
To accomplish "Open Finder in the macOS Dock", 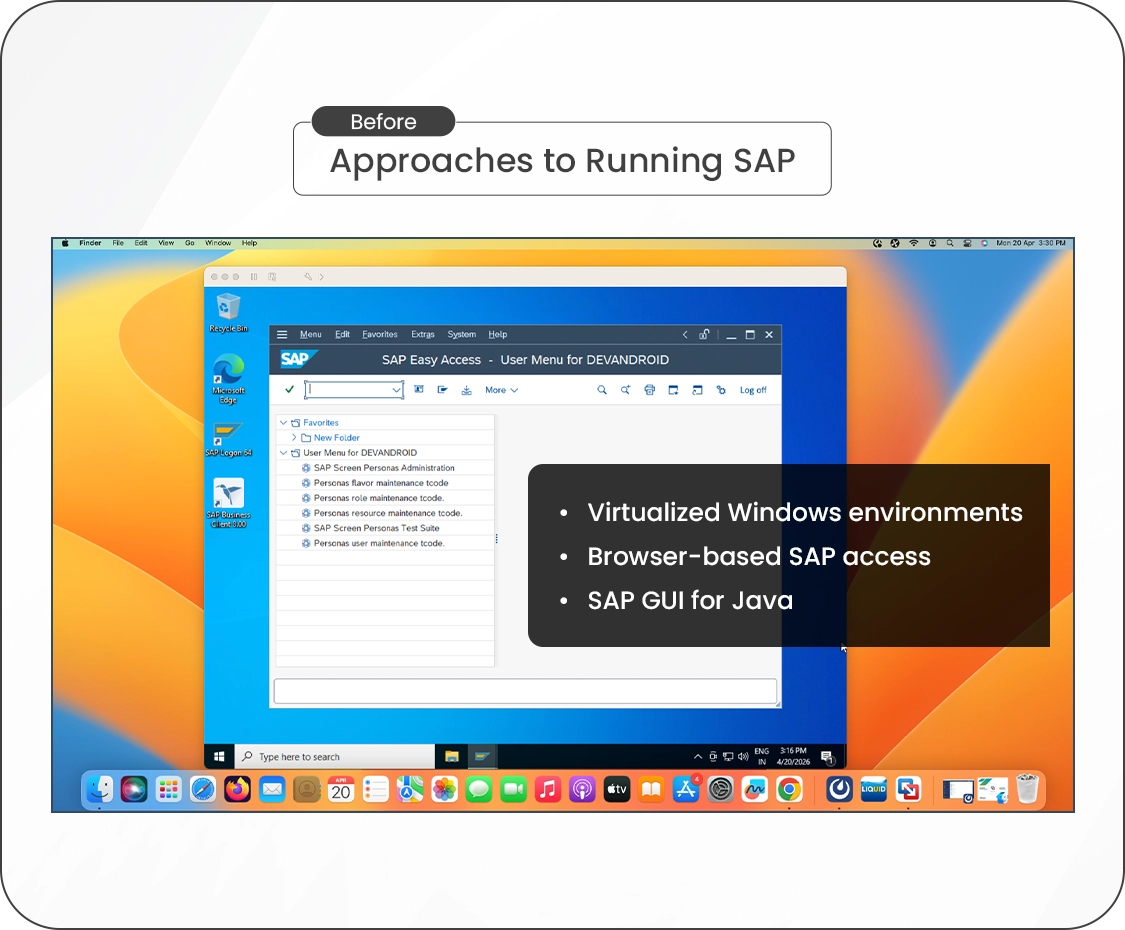I will pos(99,790).
